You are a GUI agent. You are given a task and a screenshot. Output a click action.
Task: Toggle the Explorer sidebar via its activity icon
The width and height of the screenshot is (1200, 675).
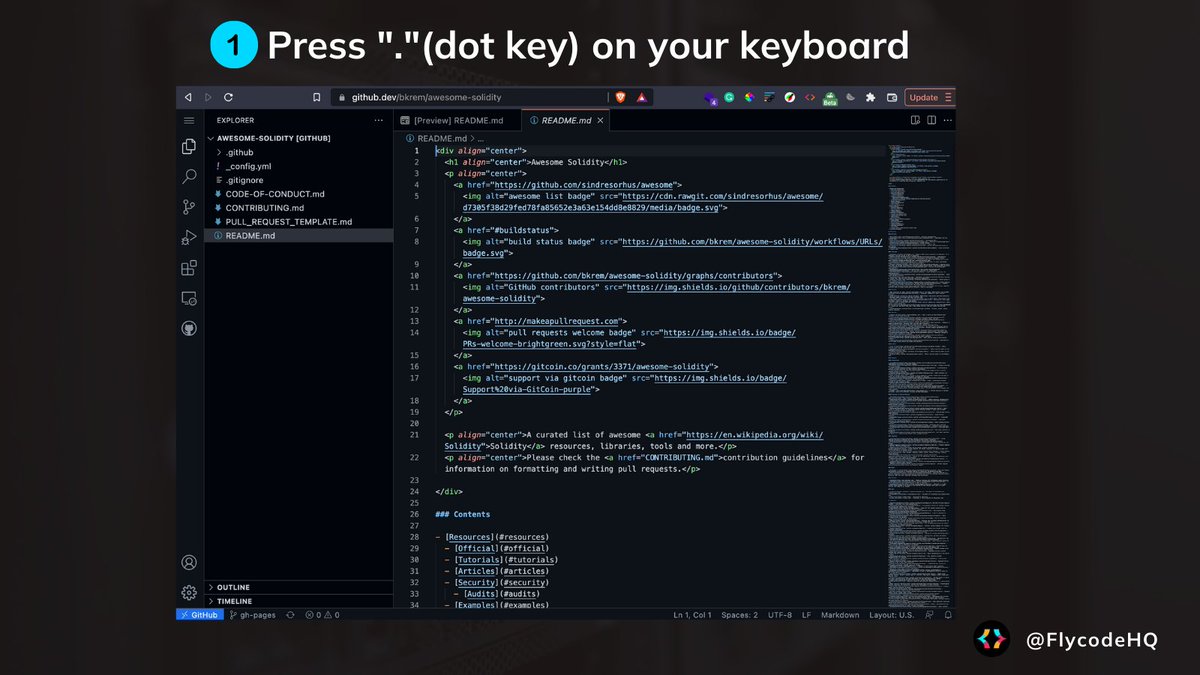coord(189,145)
